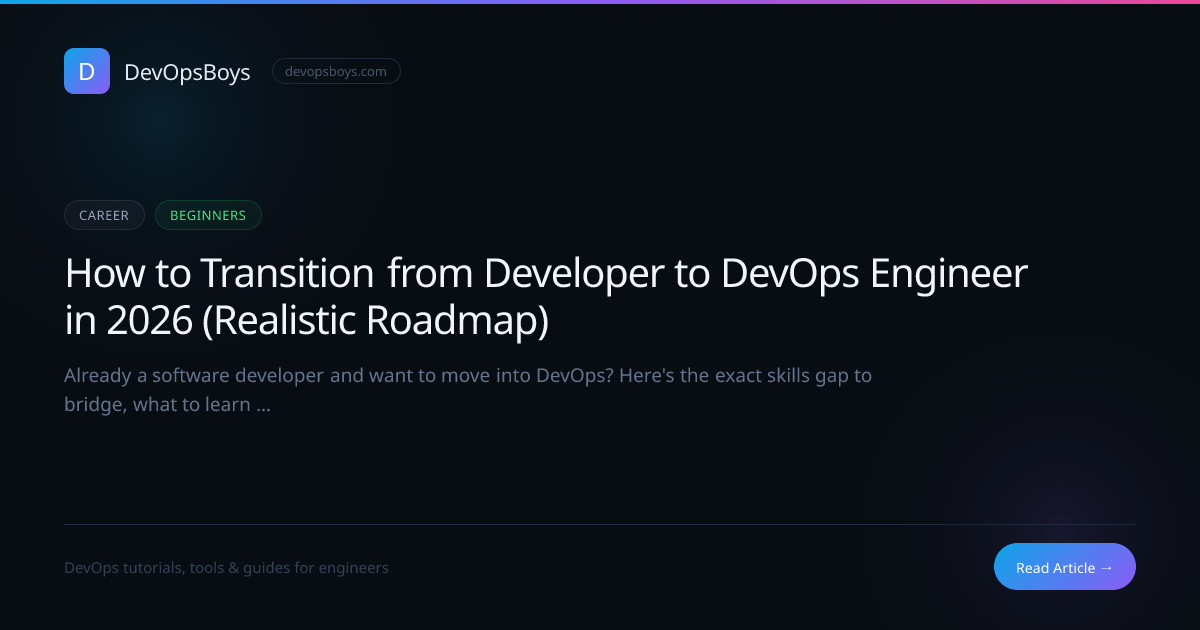Open the article headline's first line
Viewport: 1200px width, 630px height.
(545, 274)
